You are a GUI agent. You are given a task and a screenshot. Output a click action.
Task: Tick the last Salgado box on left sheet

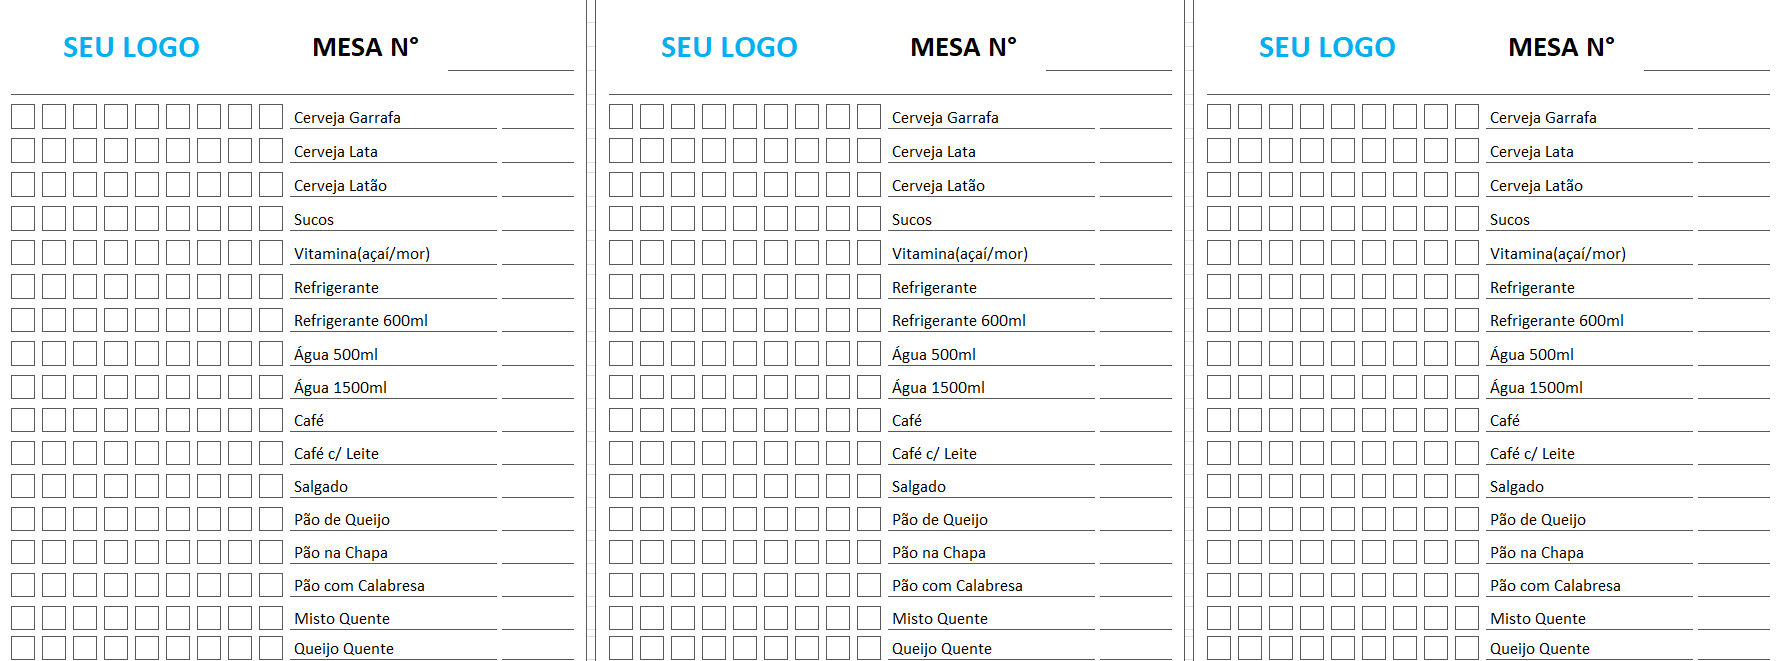click(x=271, y=486)
